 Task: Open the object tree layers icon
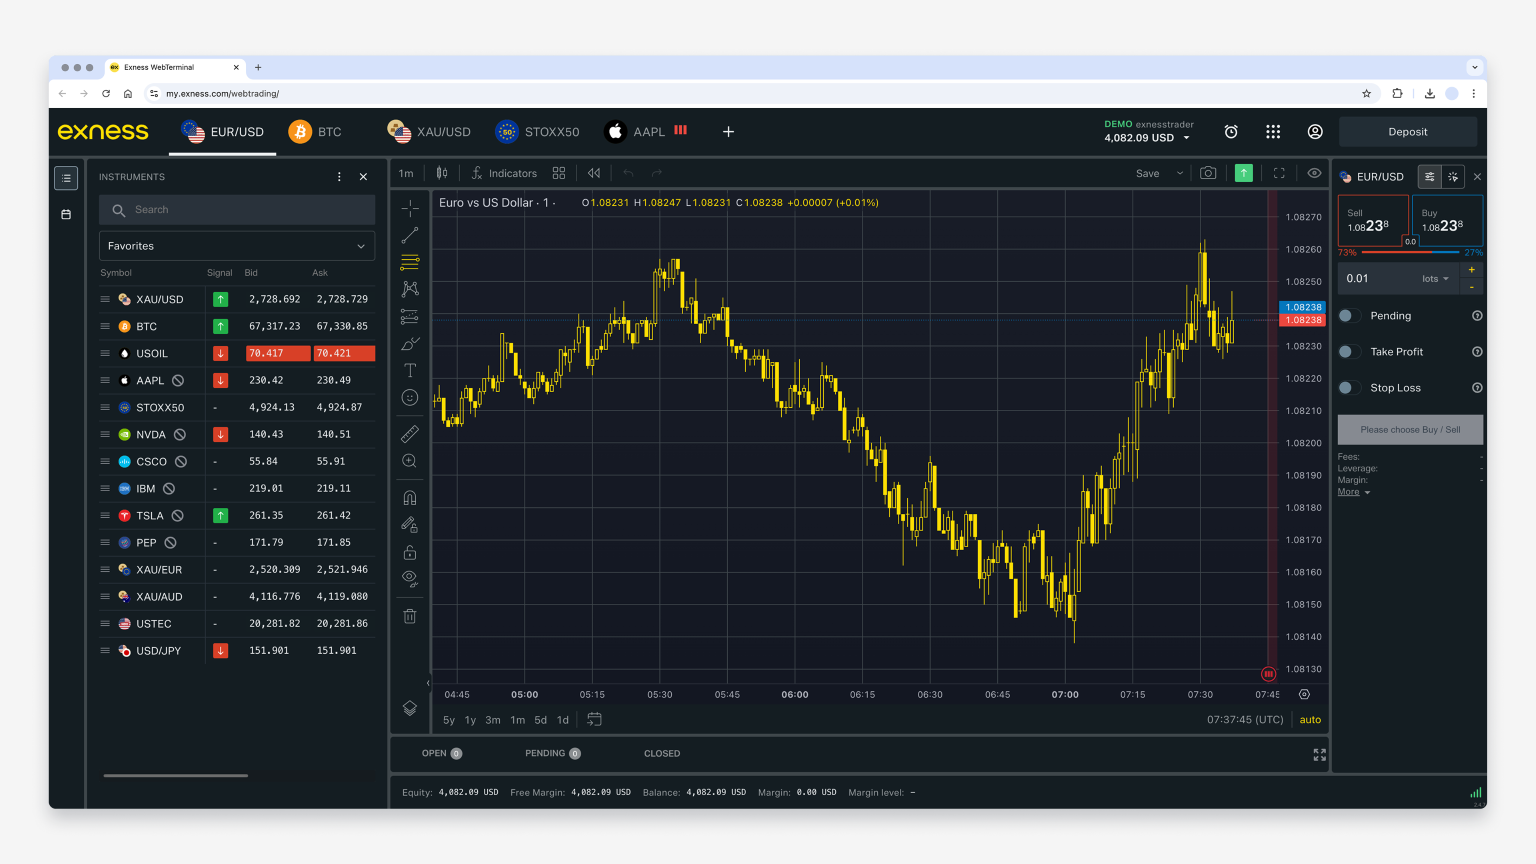(410, 708)
